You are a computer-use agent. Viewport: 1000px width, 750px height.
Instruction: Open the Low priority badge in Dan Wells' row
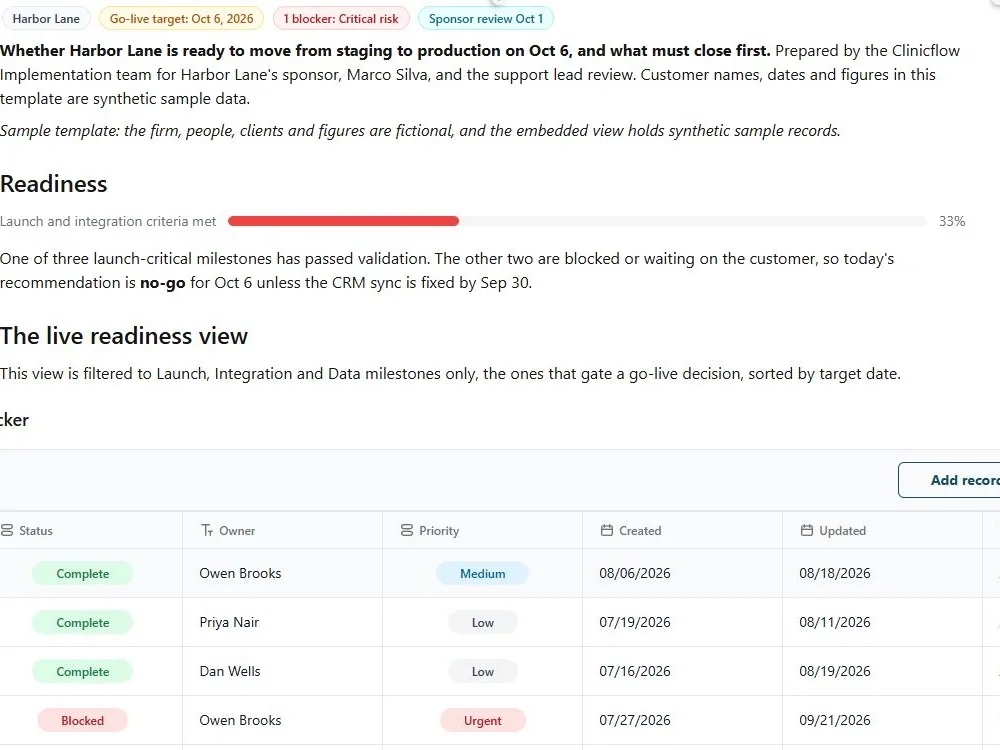482,672
